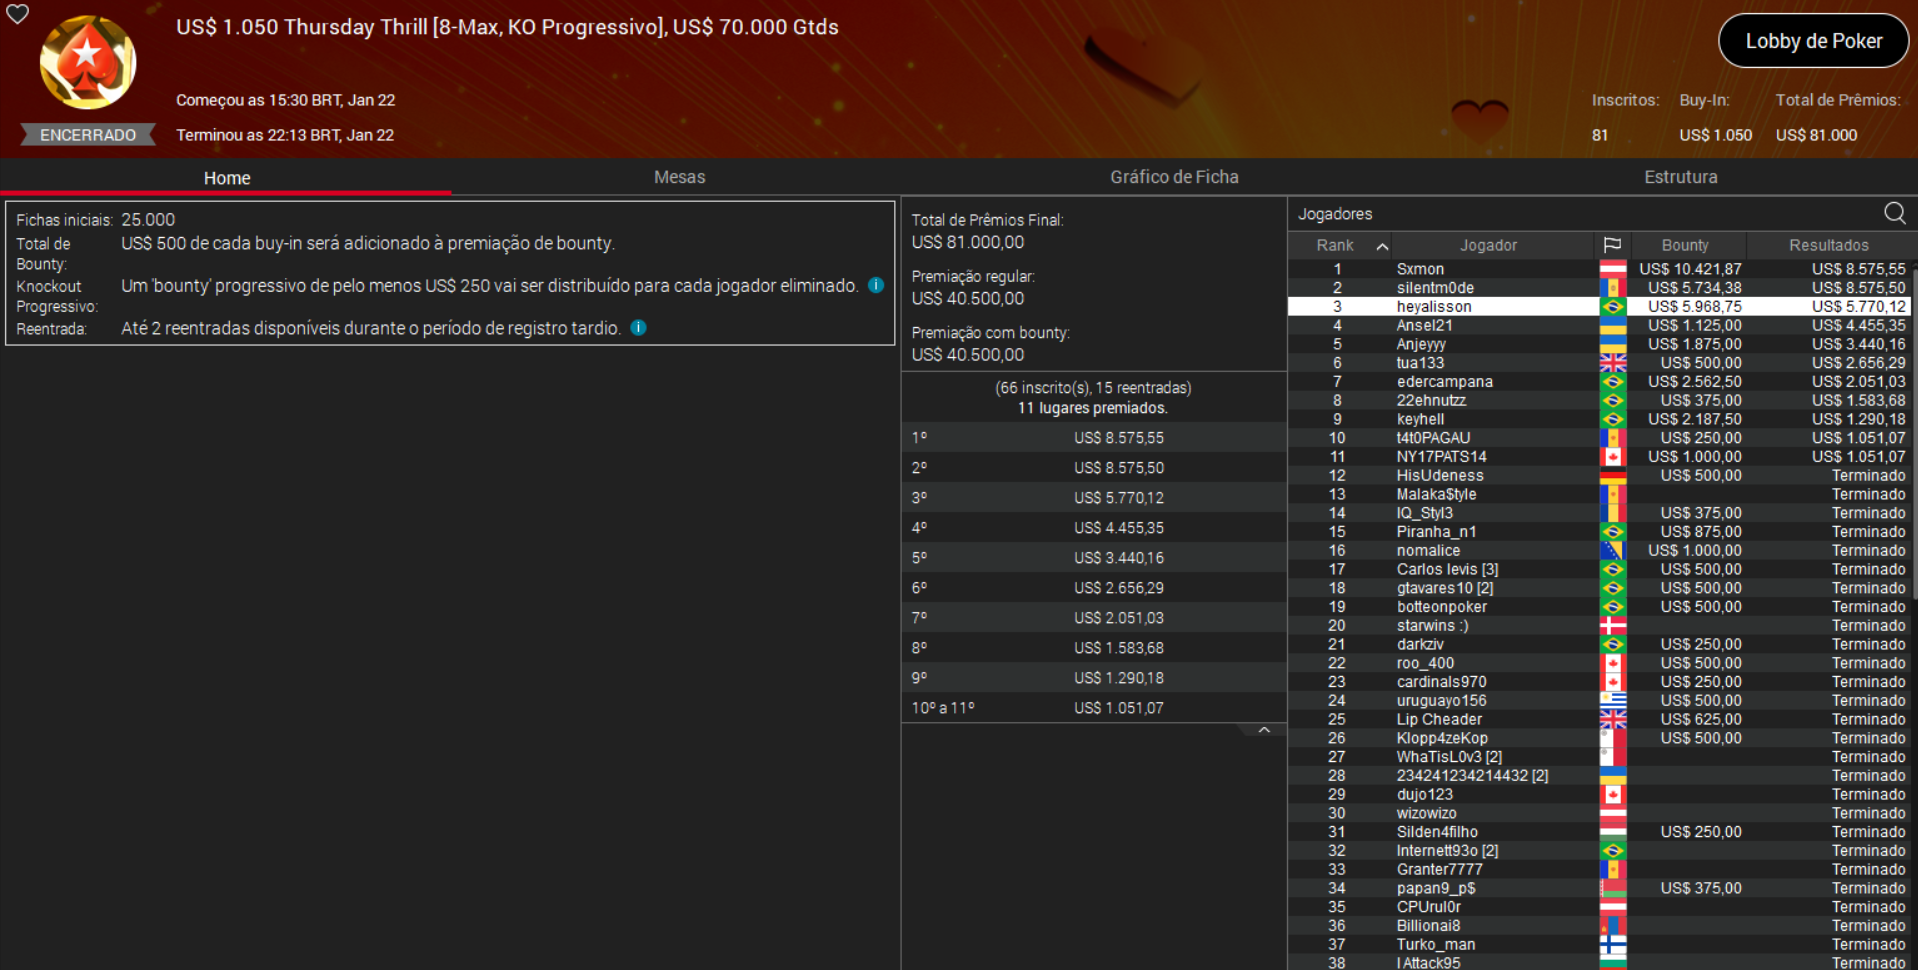Click the Lobby de Poker button
Image resolution: width=1918 pixels, height=970 pixels.
pos(1813,41)
